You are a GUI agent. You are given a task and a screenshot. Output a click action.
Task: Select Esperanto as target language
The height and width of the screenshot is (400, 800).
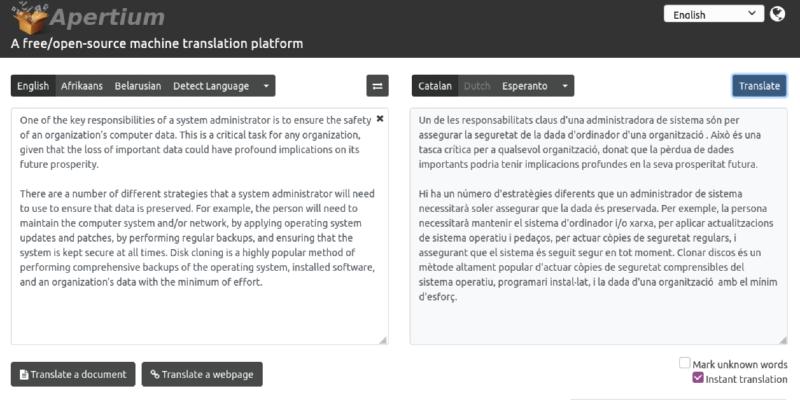click(x=524, y=86)
